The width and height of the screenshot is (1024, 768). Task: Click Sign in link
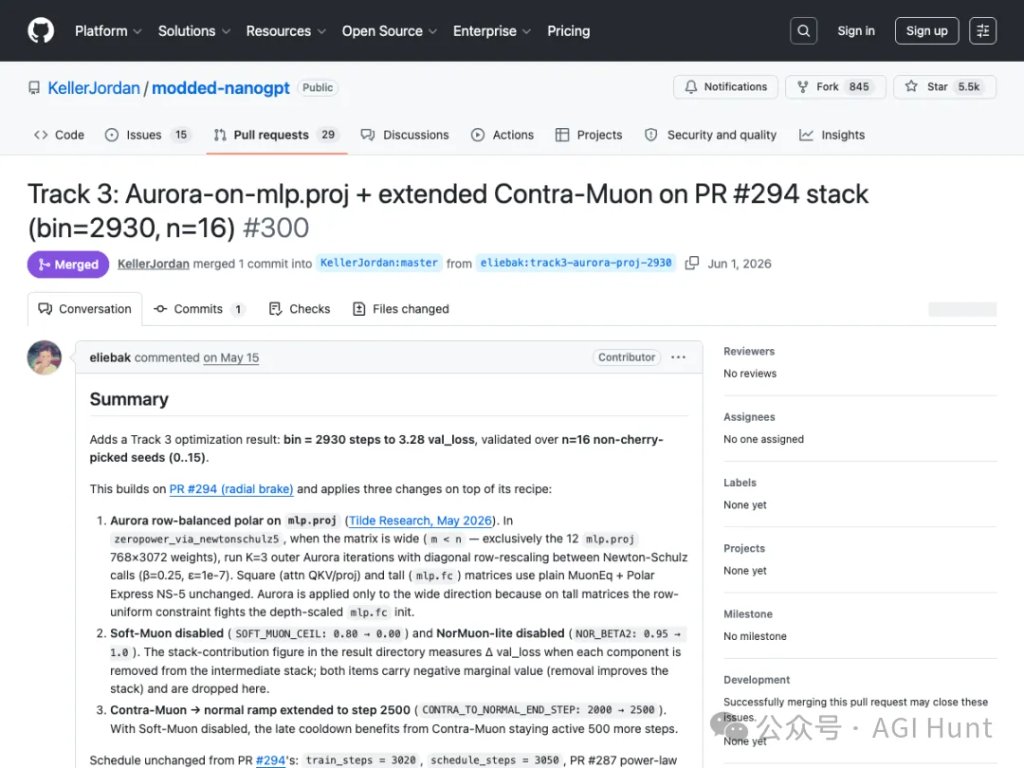click(x=856, y=31)
